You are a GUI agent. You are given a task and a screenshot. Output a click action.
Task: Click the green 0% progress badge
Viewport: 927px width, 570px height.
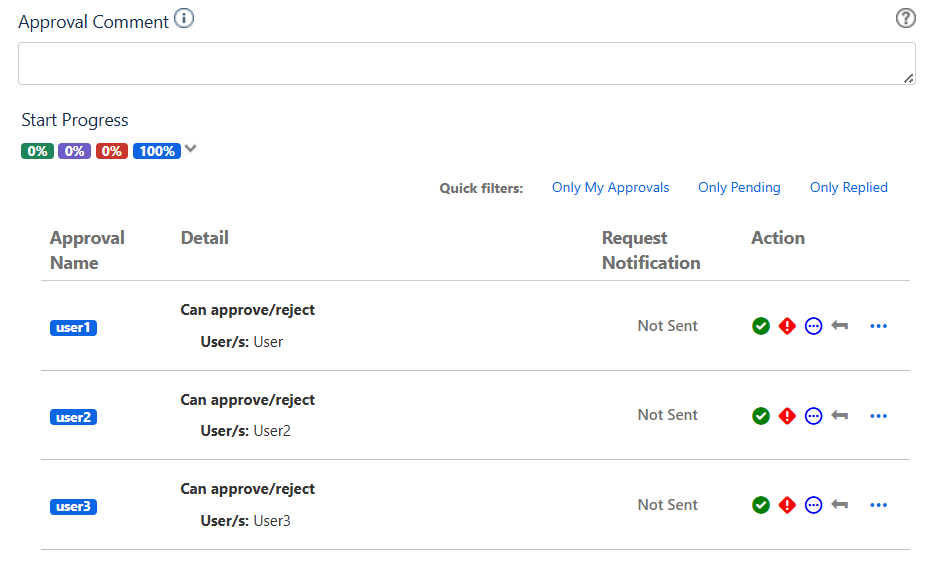(37, 151)
